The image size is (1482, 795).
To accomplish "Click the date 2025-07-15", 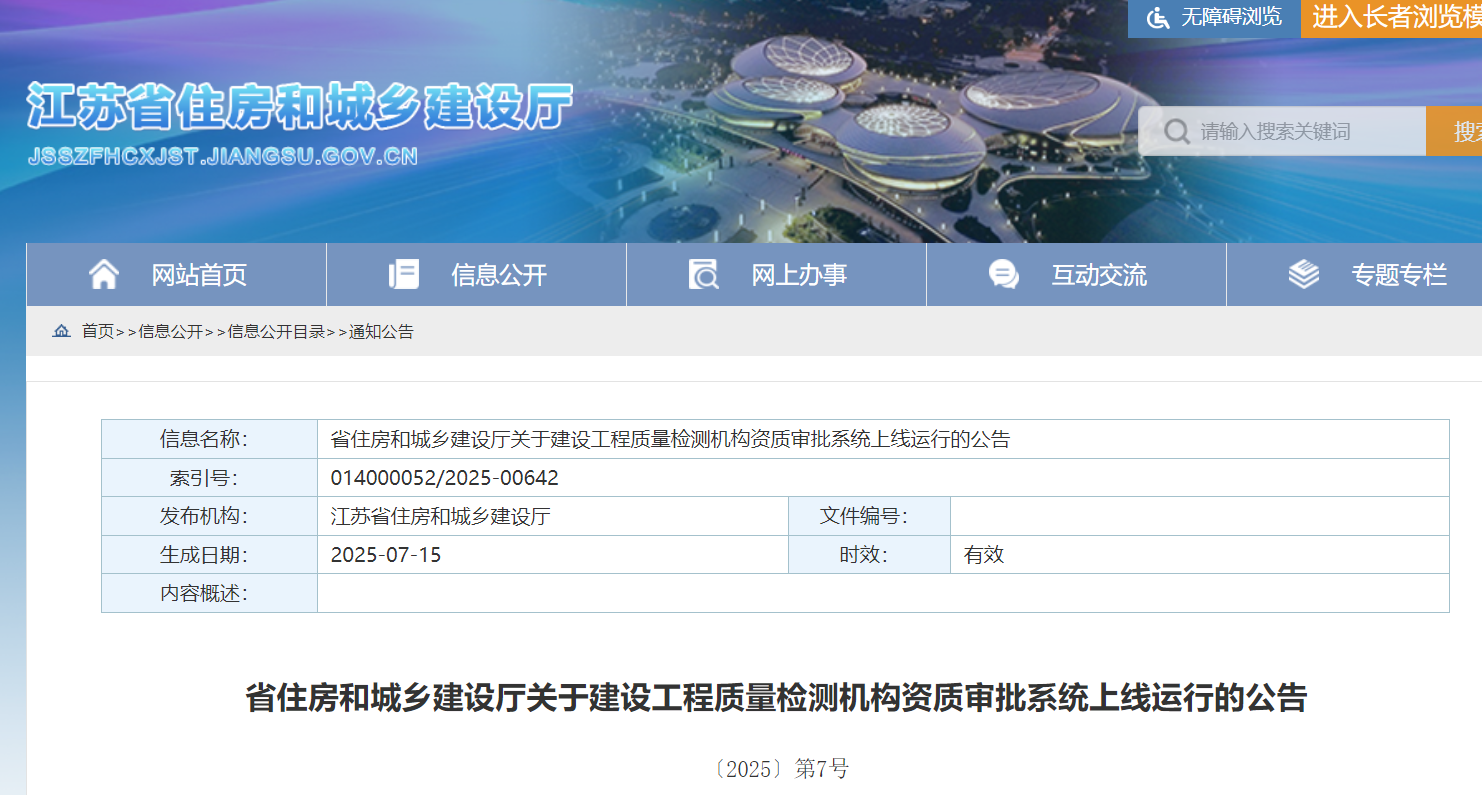I will tap(386, 555).
